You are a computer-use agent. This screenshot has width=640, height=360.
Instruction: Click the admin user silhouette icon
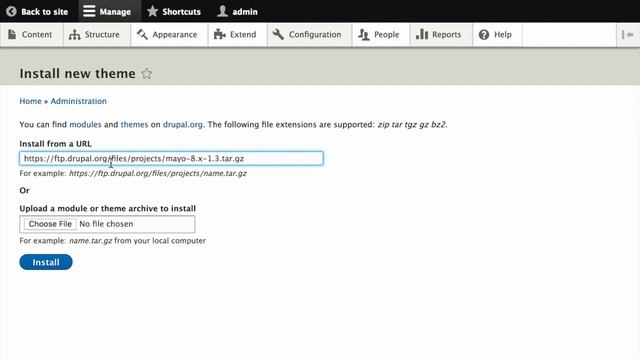222,11
